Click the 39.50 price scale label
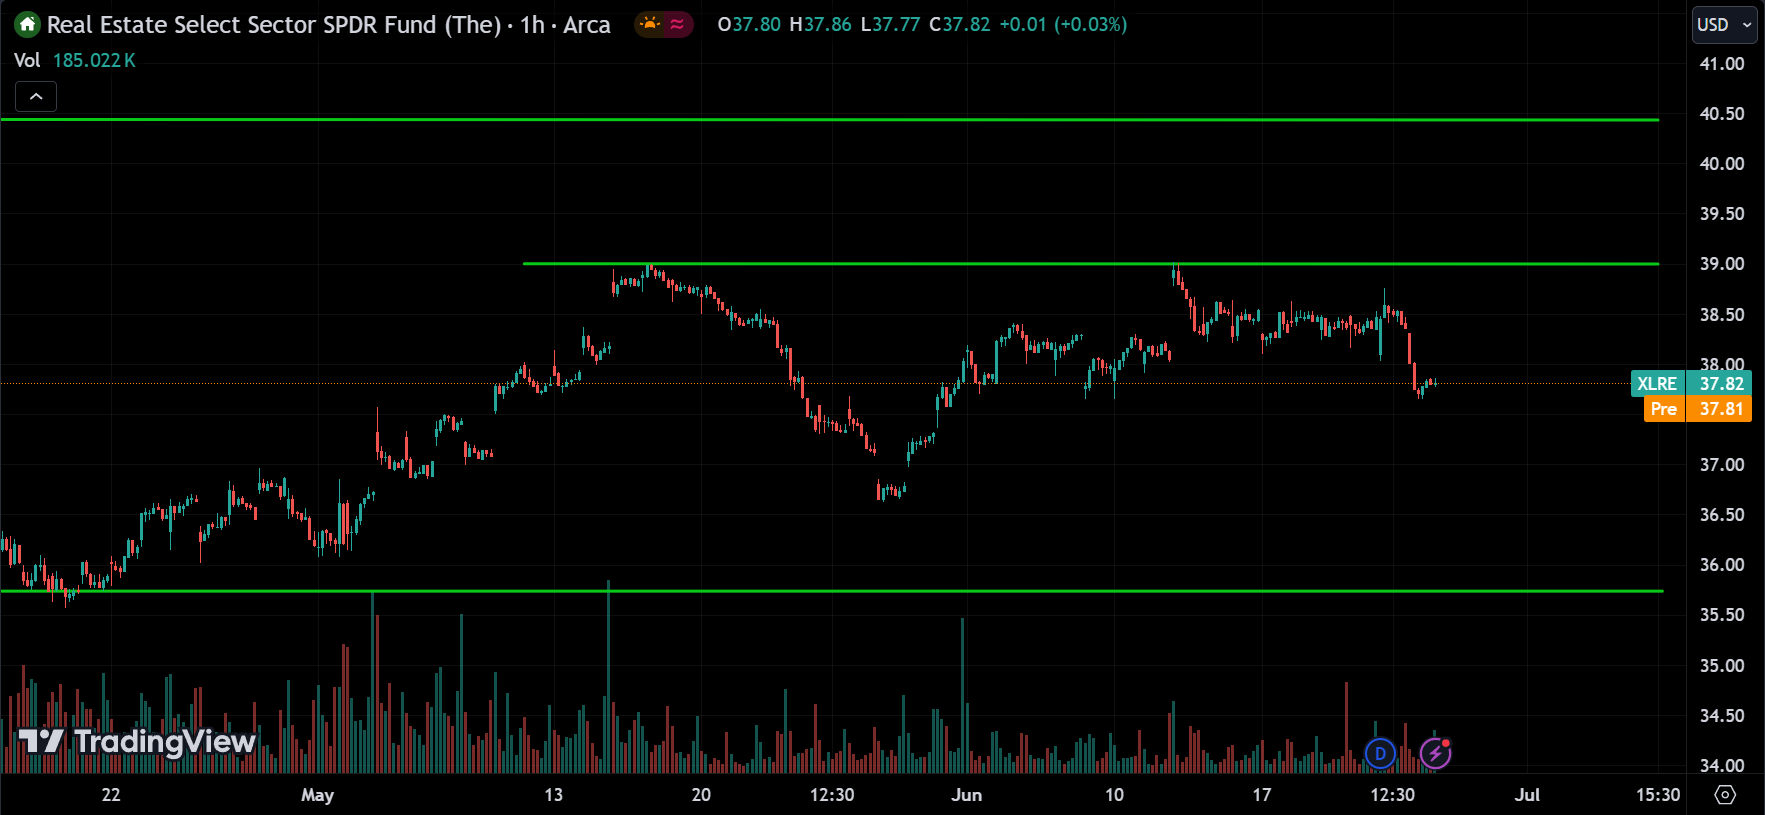This screenshot has height=815, width=1765. coord(1722,214)
